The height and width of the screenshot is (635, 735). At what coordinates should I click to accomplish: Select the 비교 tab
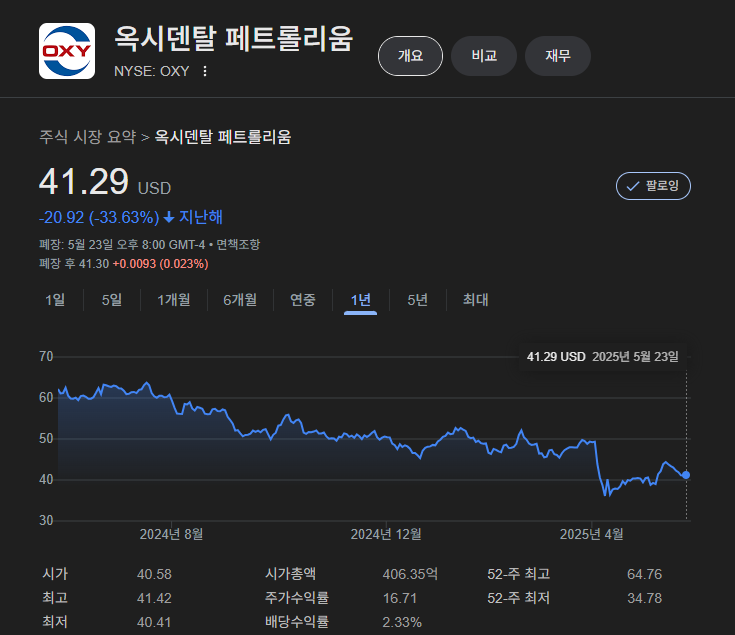pyautogui.click(x=484, y=56)
